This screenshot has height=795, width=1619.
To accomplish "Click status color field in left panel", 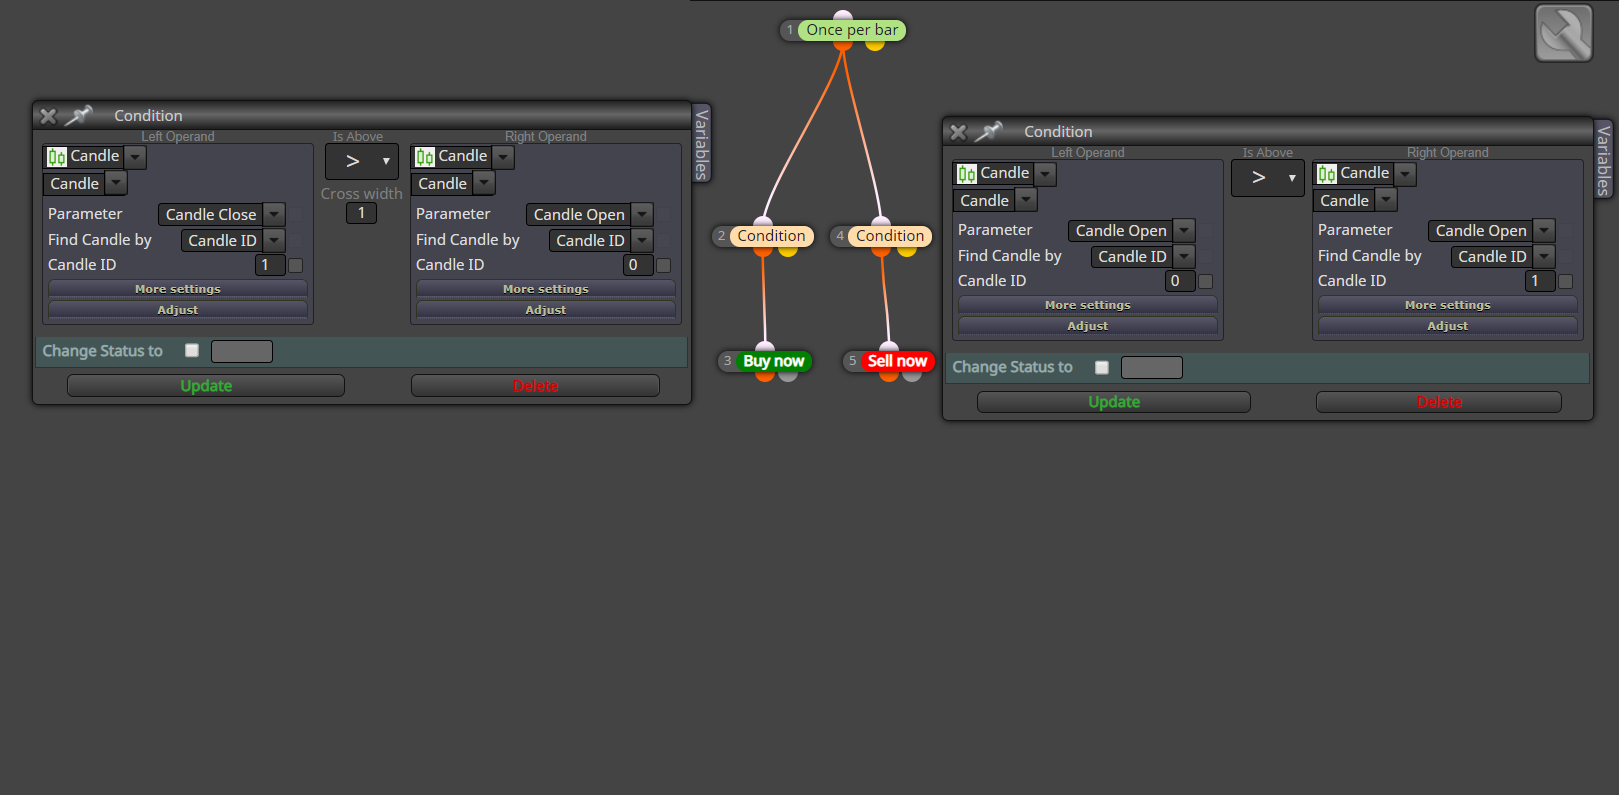I will point(242,351).
